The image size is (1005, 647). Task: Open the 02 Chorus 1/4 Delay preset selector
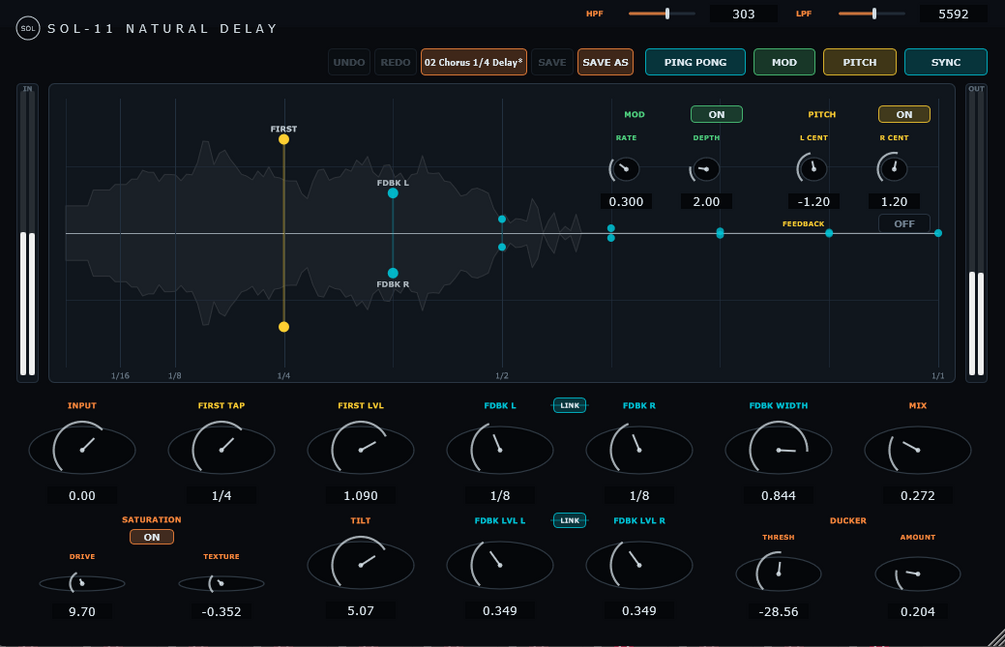click(x=474, y=62)
